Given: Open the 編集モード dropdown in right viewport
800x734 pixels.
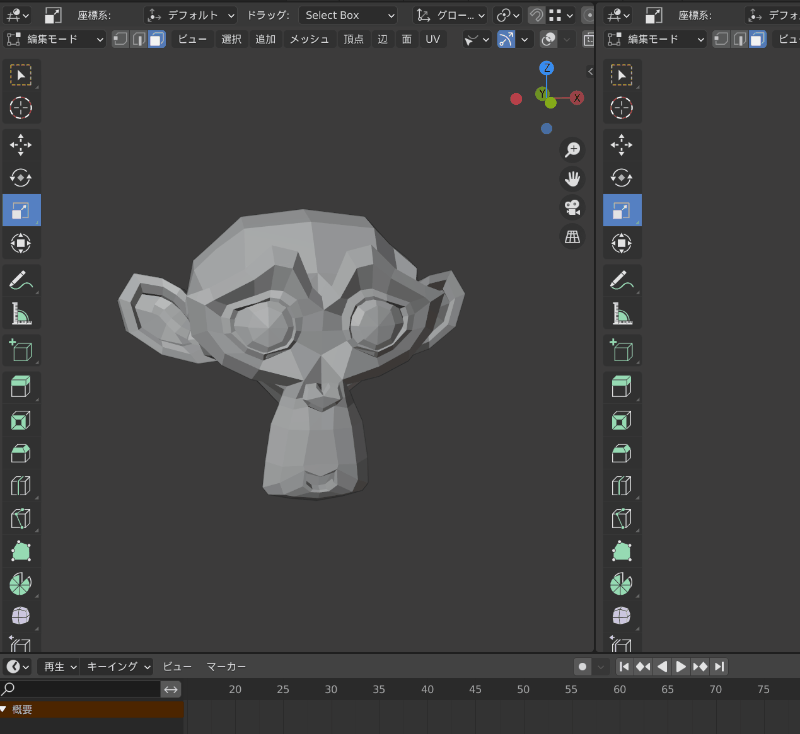Looking at the screenshot, I should [656, 39].
